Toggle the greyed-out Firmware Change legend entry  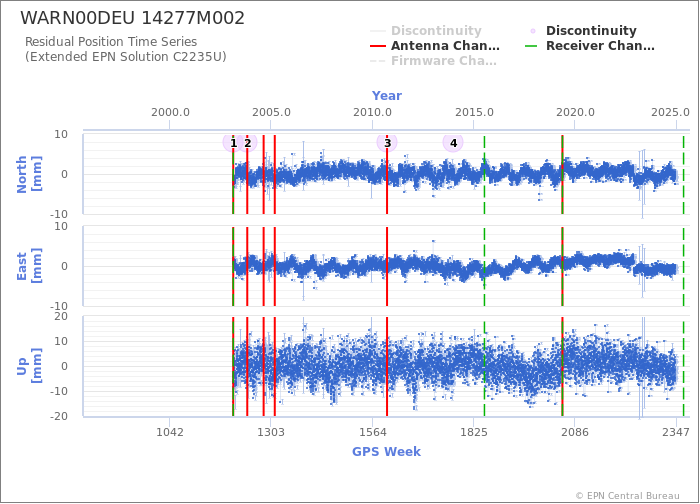tap(433, 61)
